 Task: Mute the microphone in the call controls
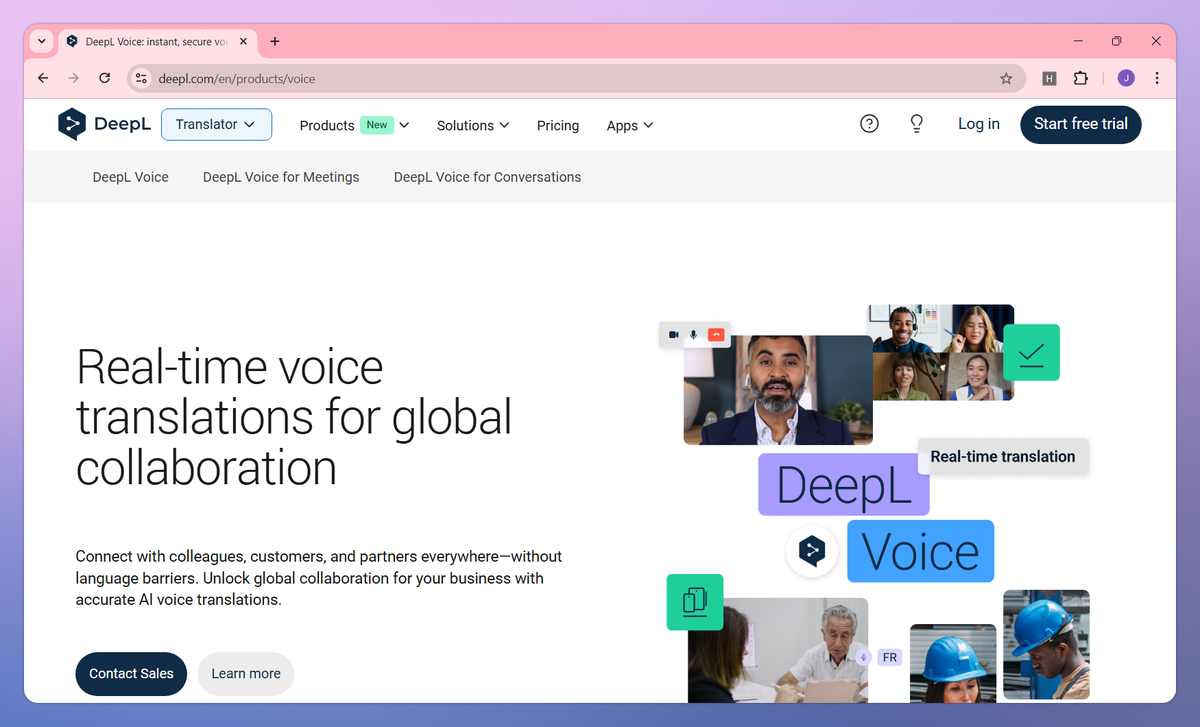click(x=694, y=335)
